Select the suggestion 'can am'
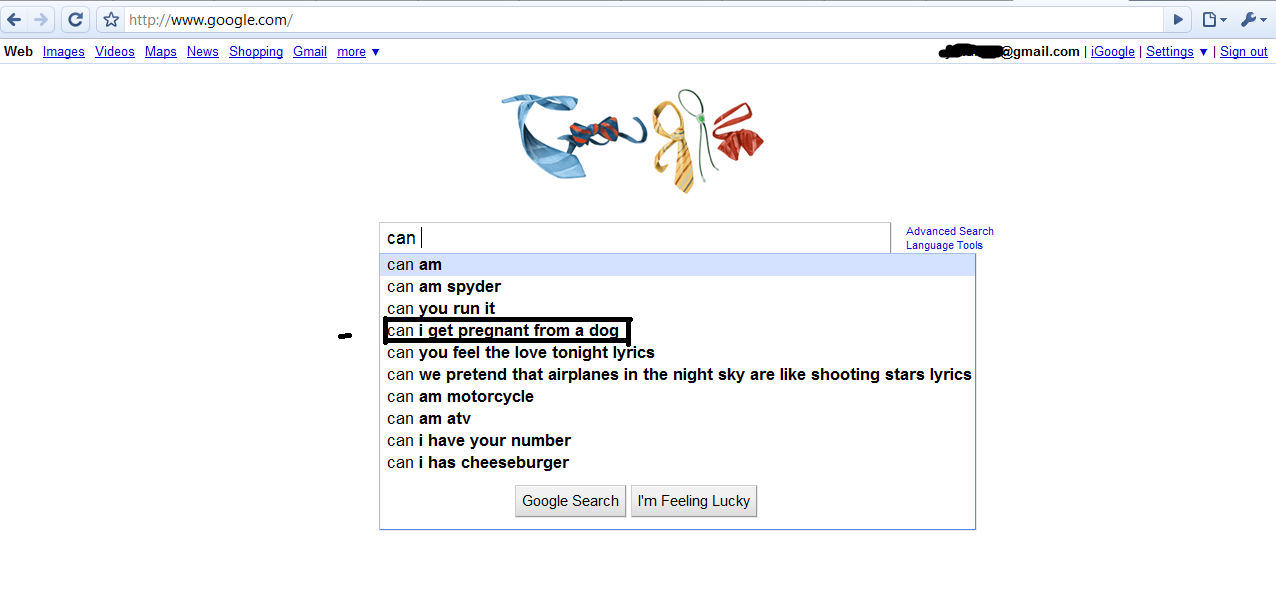 click(677, 265)
